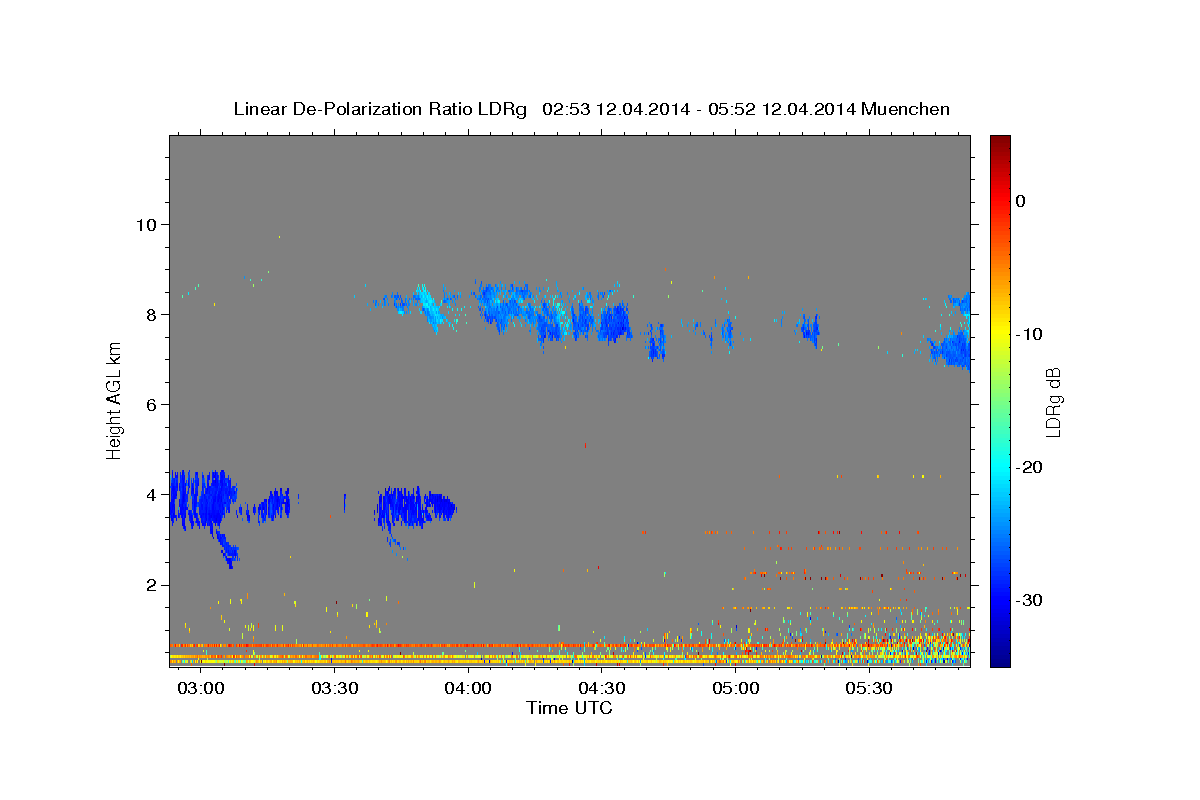Click the dark red top of the colorbar
The width and height of the screenshot is (1200, 800).
(1000, 142)
